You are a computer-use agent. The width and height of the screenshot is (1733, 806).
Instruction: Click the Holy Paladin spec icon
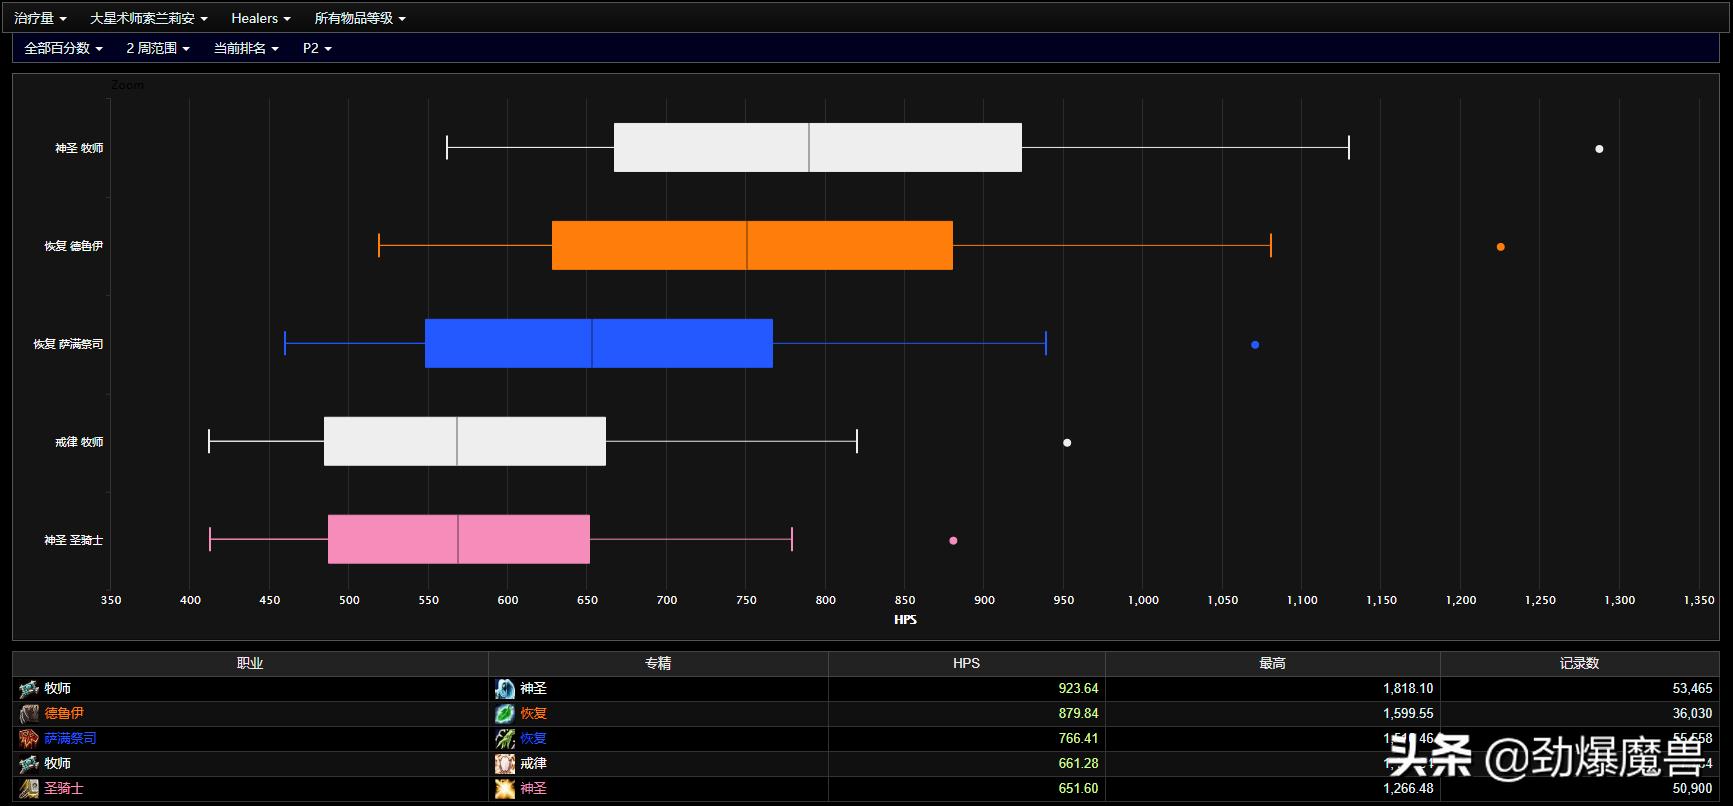[x=505, y=789]
